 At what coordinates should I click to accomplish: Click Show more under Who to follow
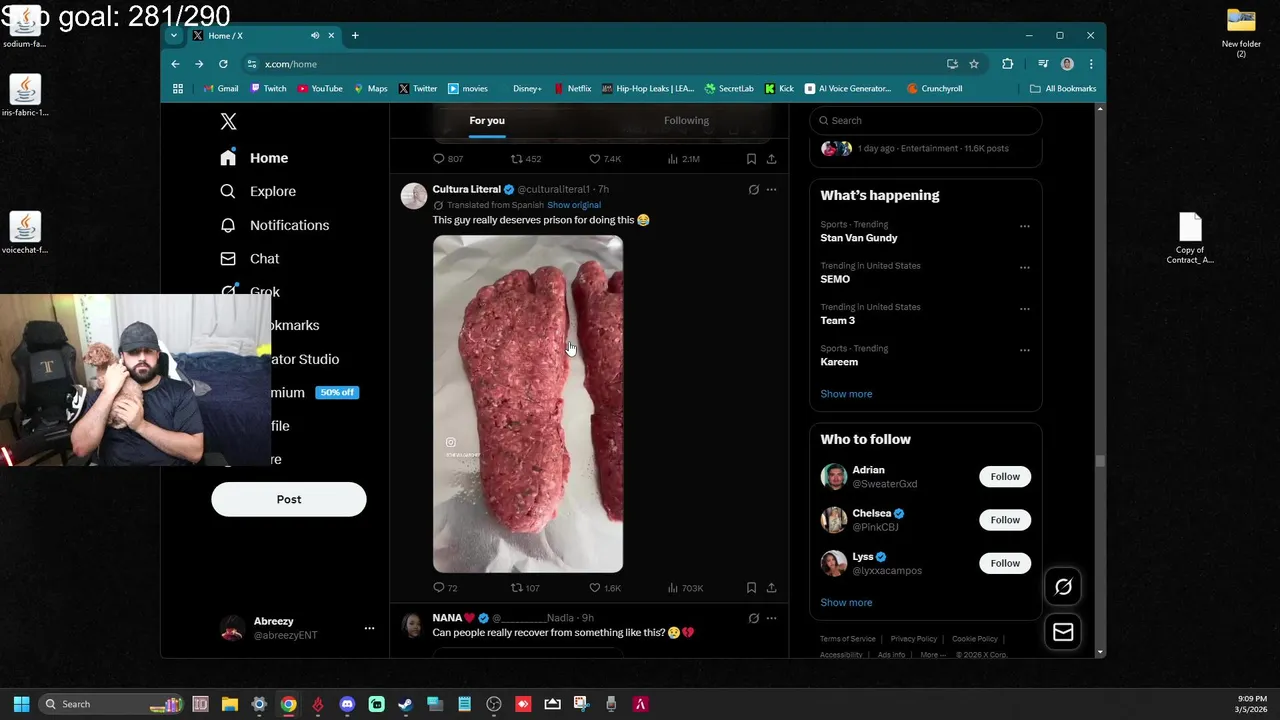pyautogui.click(x=846, y=603)
